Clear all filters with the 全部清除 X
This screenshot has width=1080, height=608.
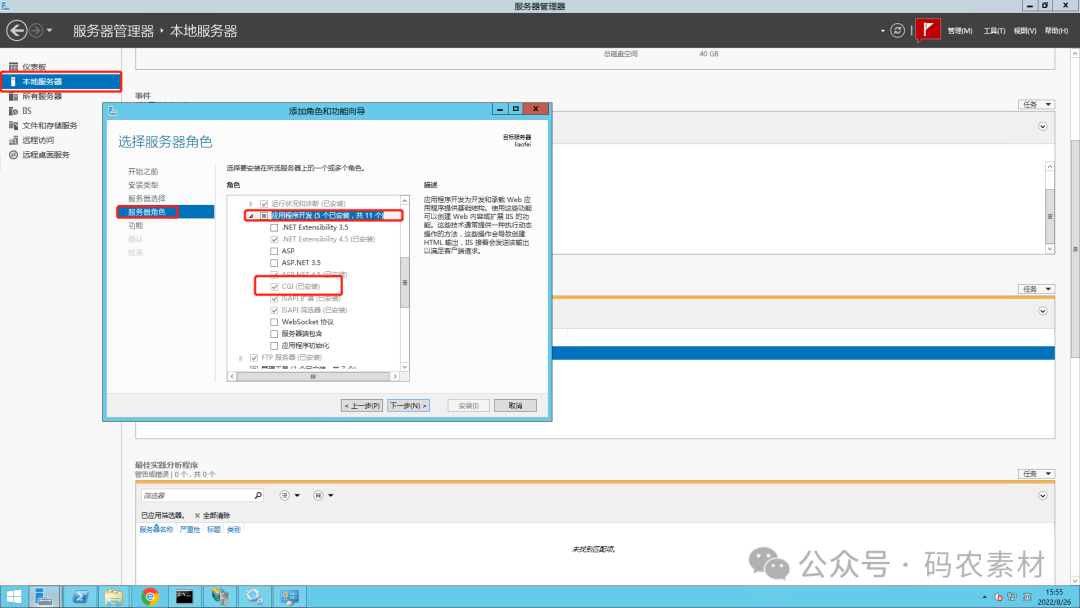[197, 516]
